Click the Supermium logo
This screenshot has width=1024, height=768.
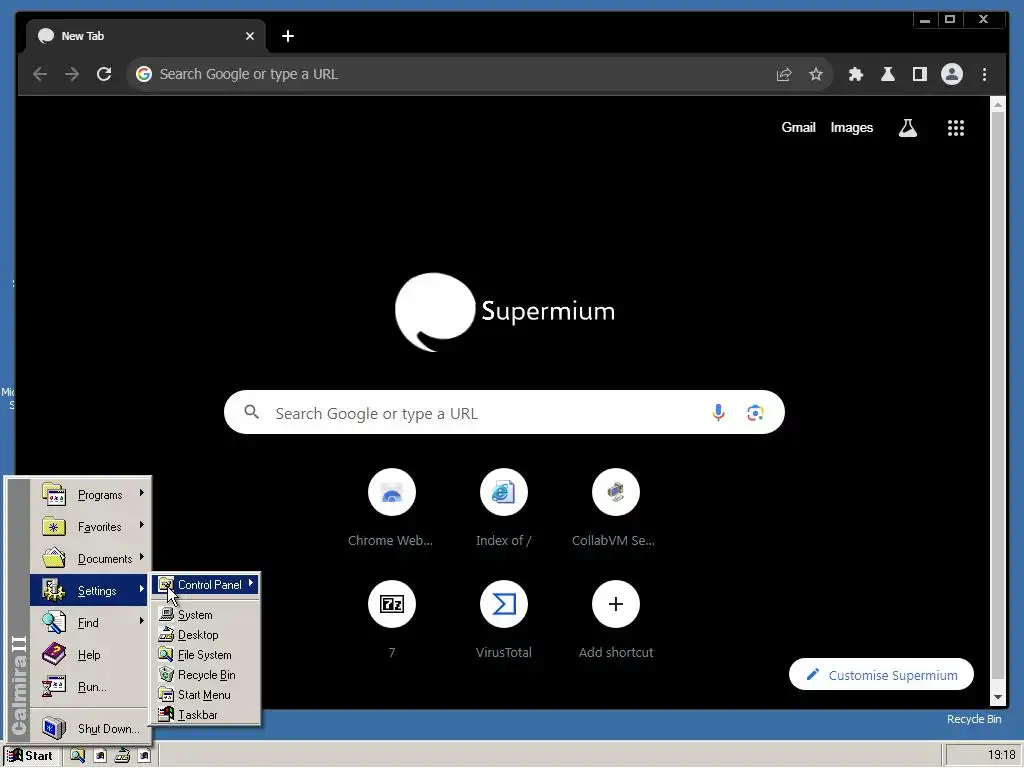click(505, 312)
